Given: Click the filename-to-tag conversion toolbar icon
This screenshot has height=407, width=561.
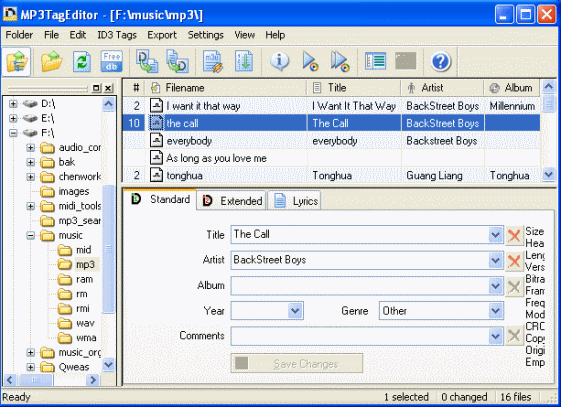Looking at the screenshot, I should (x=177, y=62).
